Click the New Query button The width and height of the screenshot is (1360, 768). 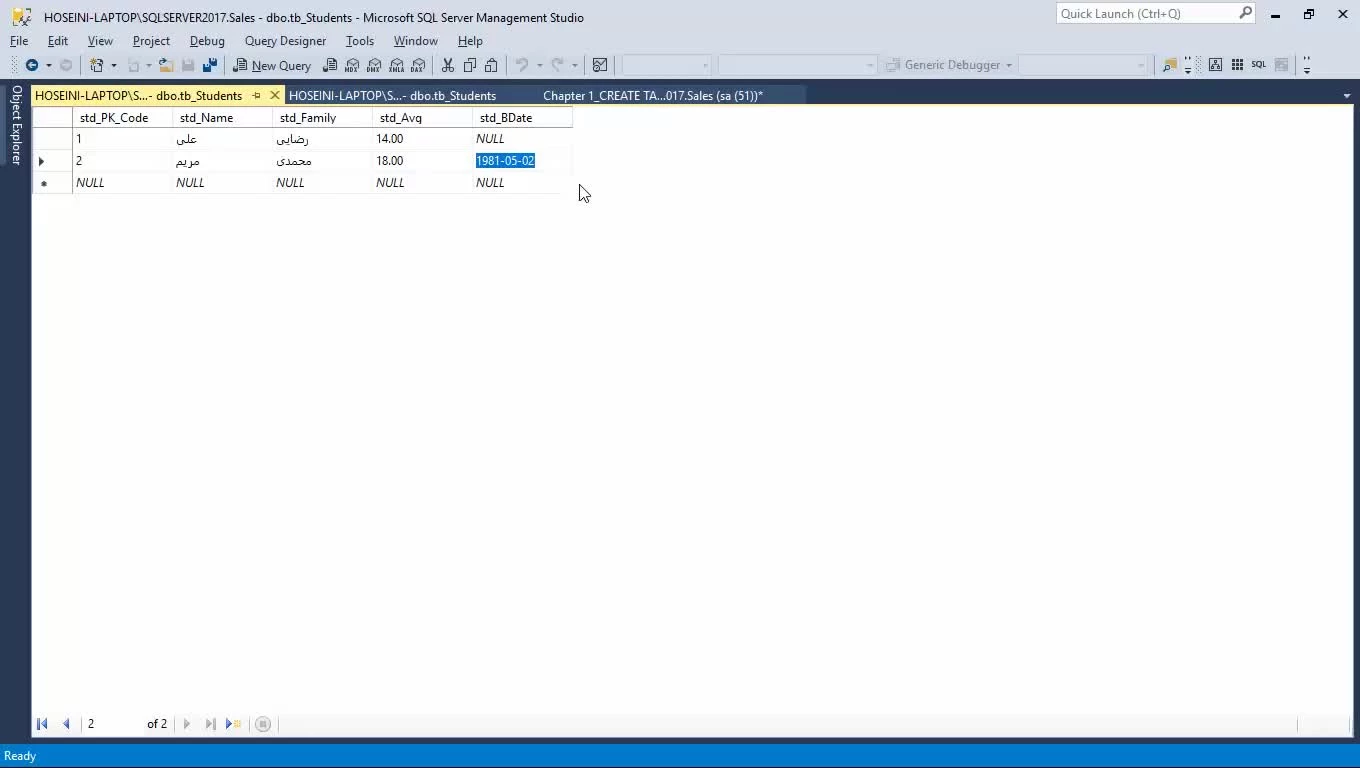272,65
